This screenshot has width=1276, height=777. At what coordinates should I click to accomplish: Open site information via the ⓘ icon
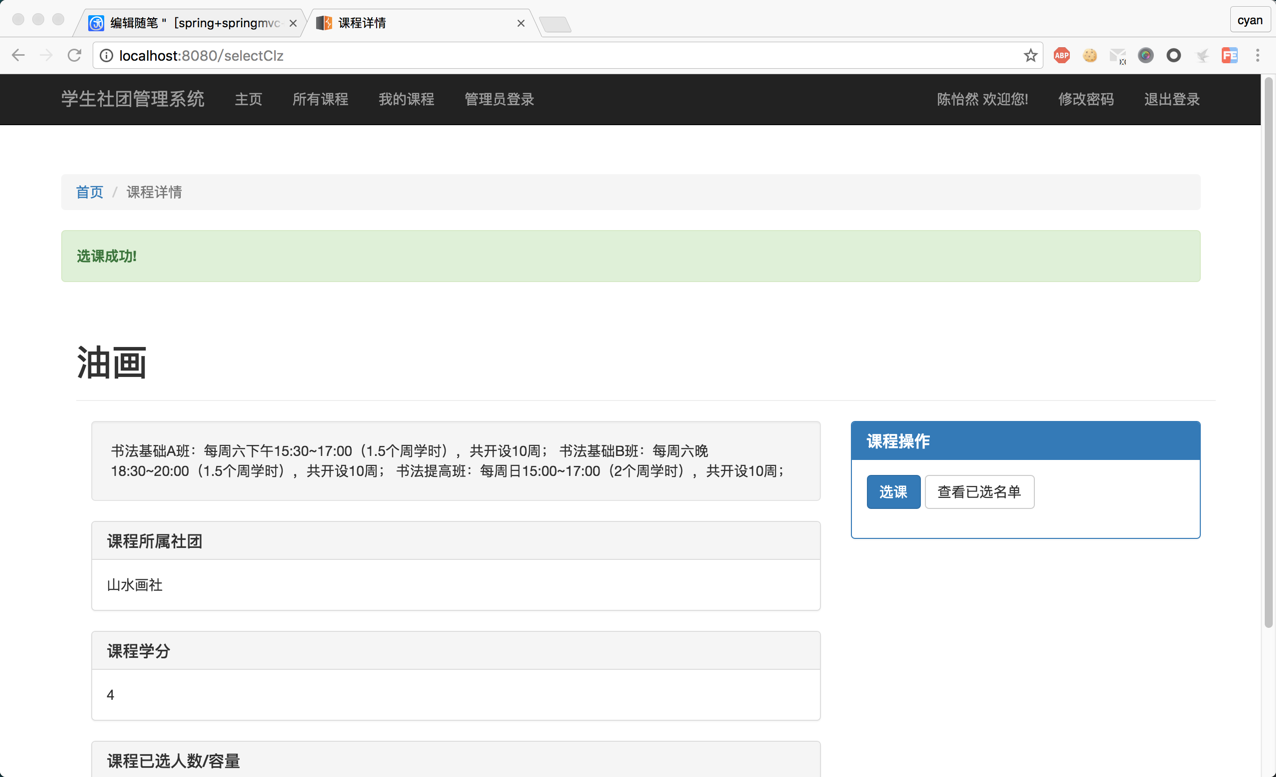[x=106, y=56]
